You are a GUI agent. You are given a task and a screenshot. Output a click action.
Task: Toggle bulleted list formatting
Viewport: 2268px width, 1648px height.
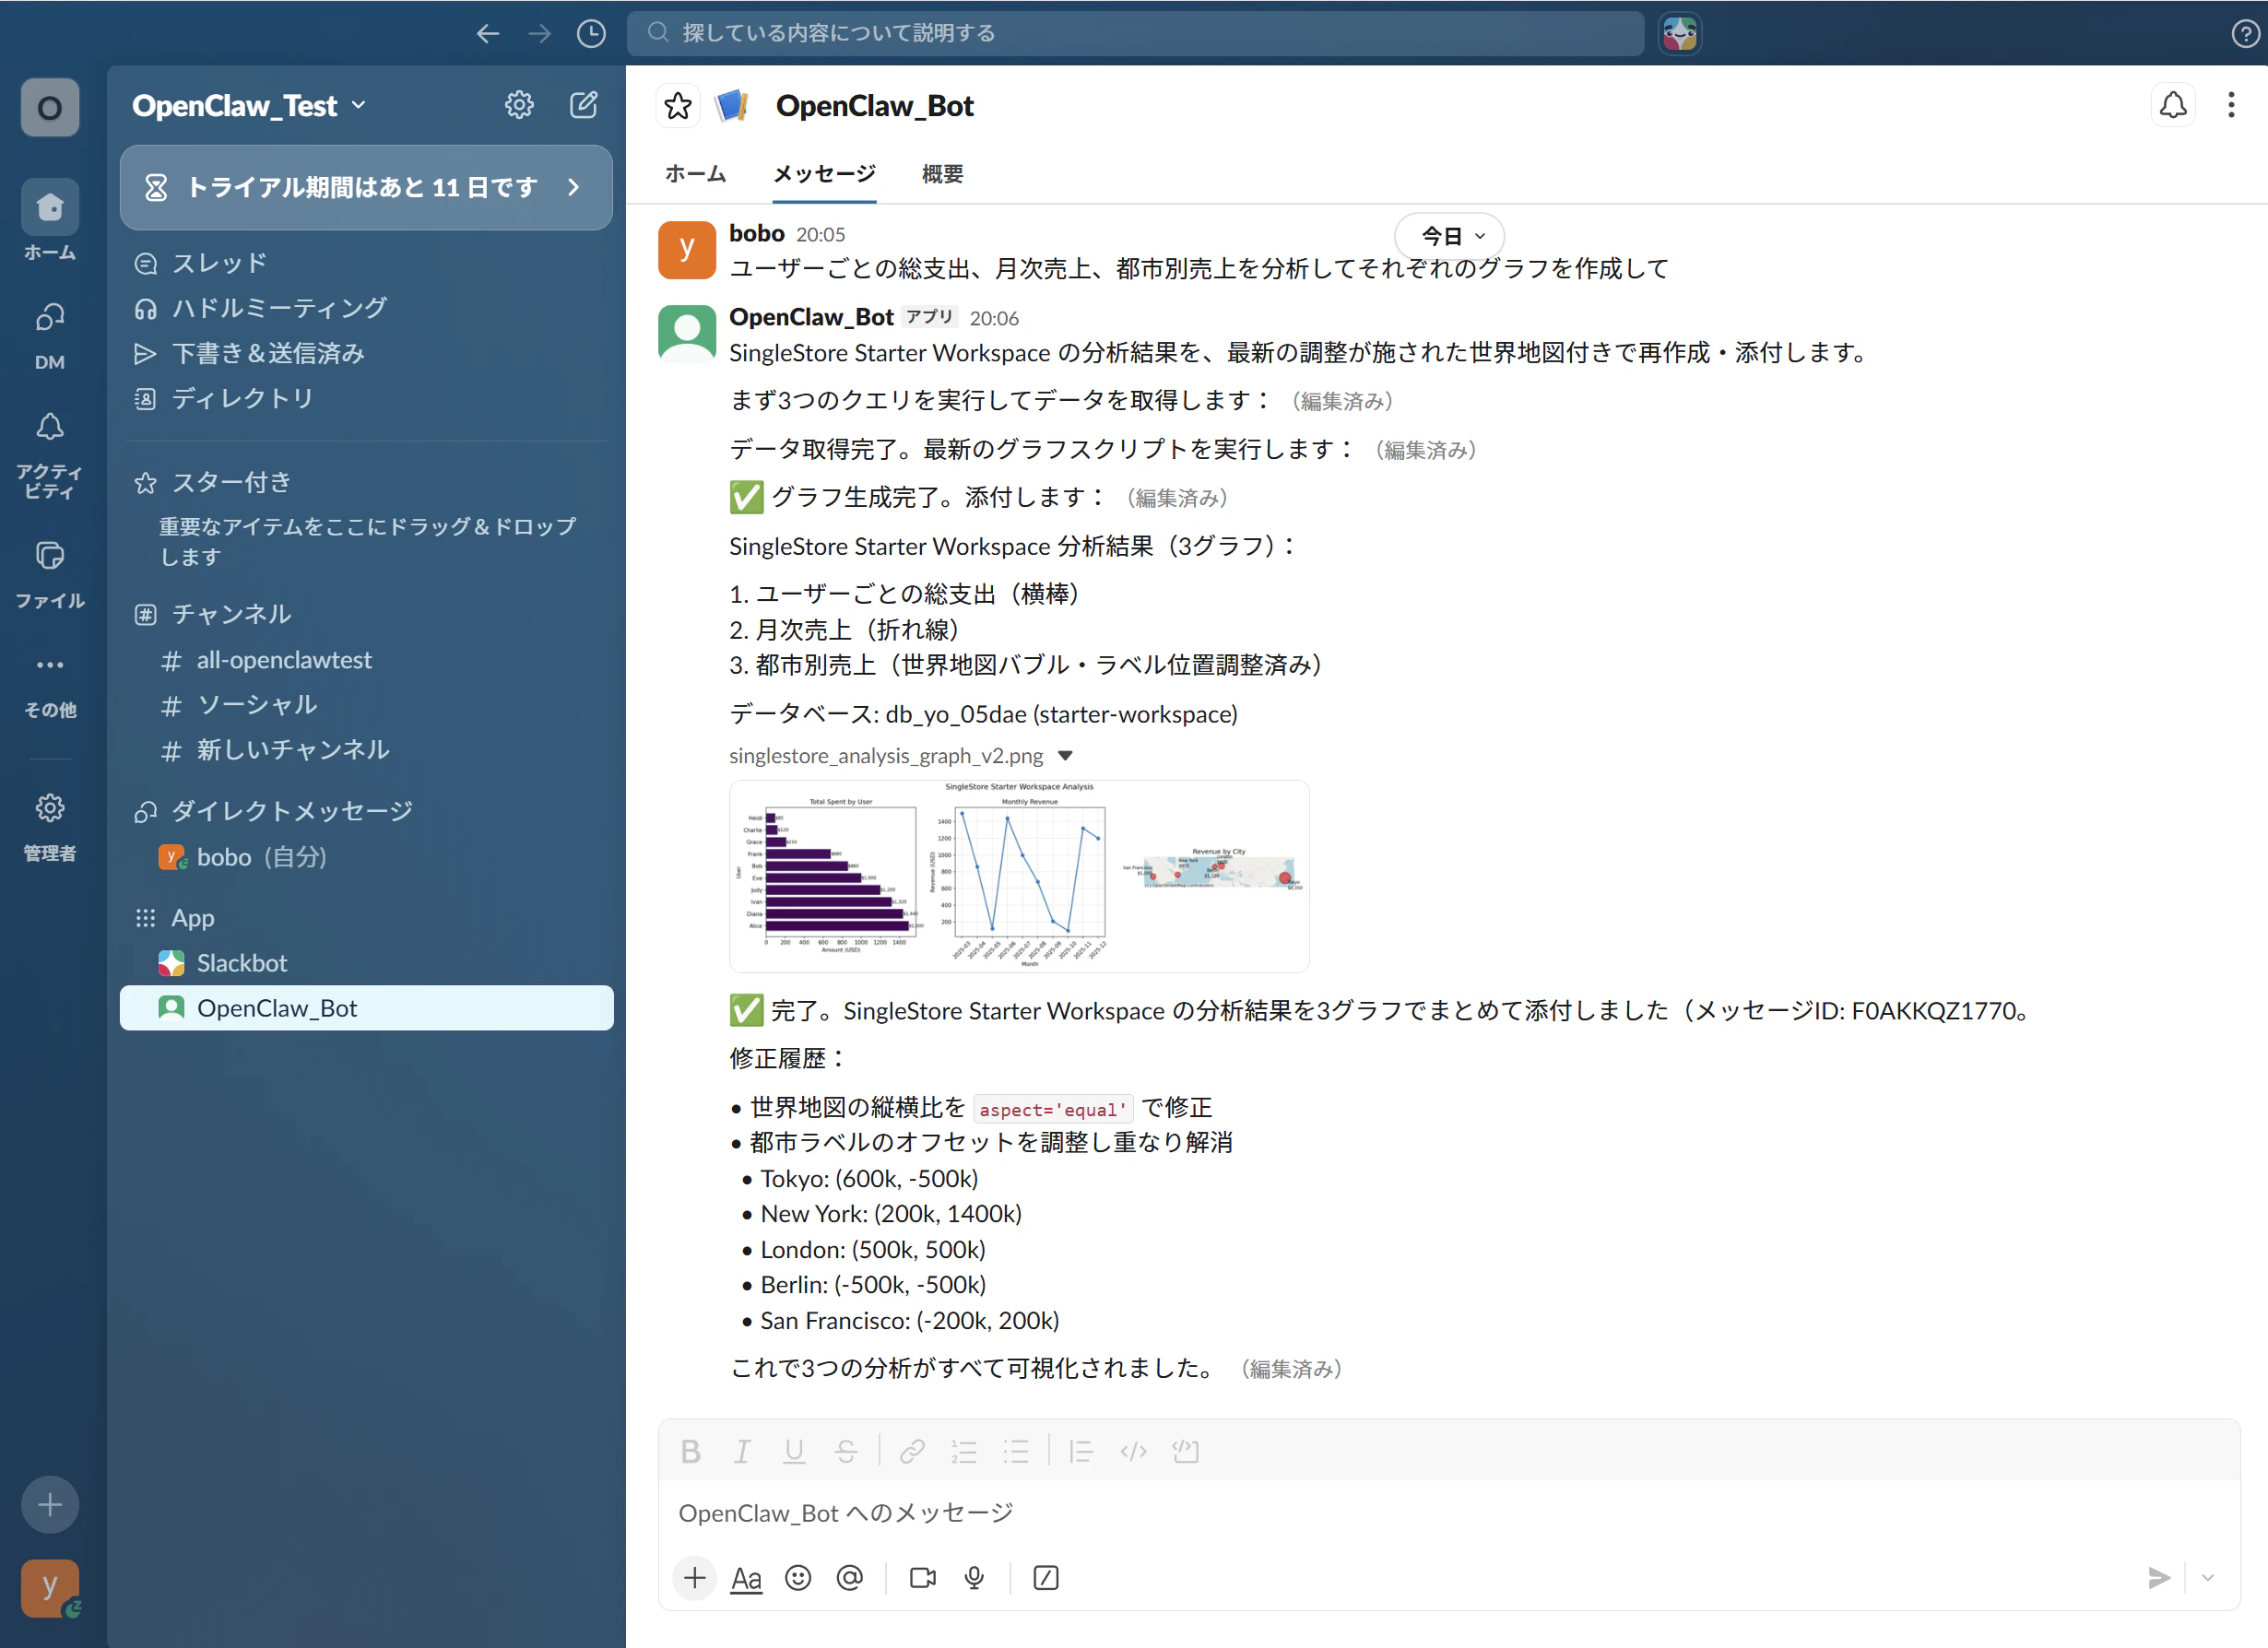click(x=1016, y=1451)
